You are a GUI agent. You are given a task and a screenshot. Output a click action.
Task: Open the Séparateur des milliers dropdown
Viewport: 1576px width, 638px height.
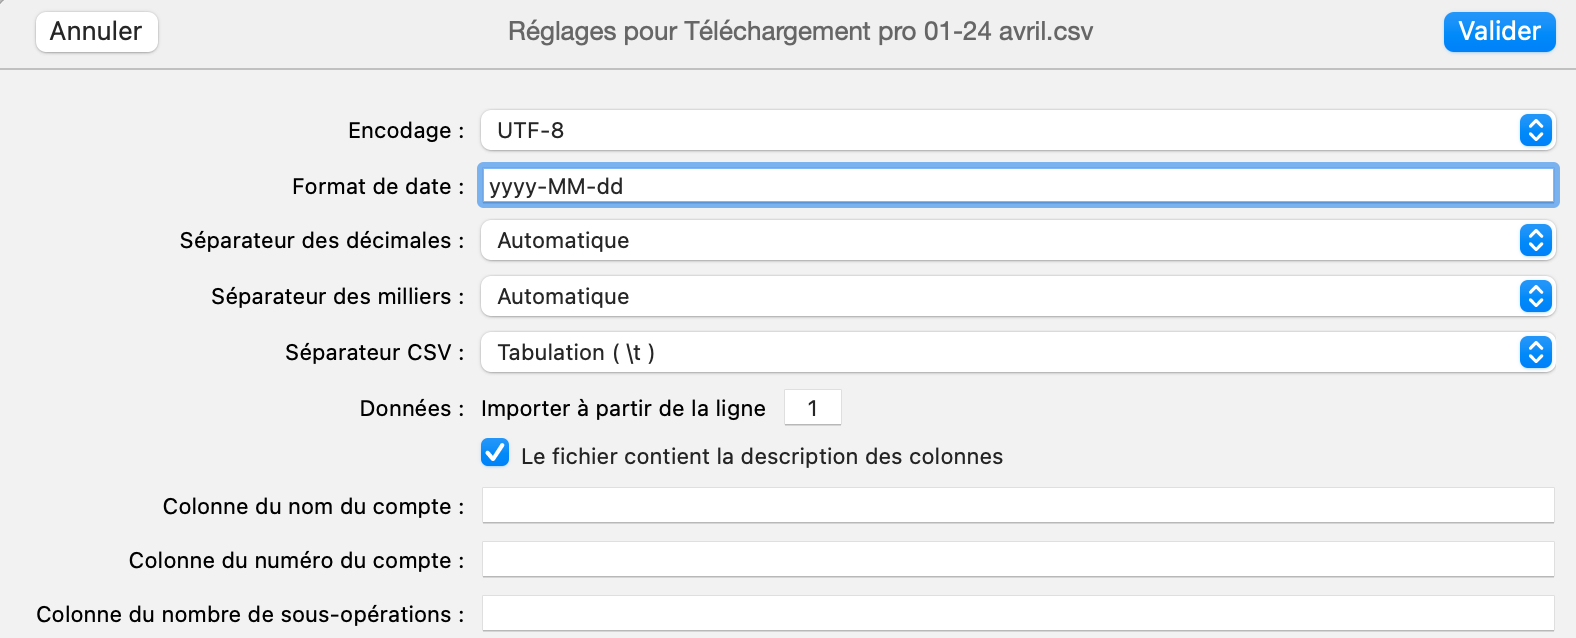click(x=1000, y=296)
